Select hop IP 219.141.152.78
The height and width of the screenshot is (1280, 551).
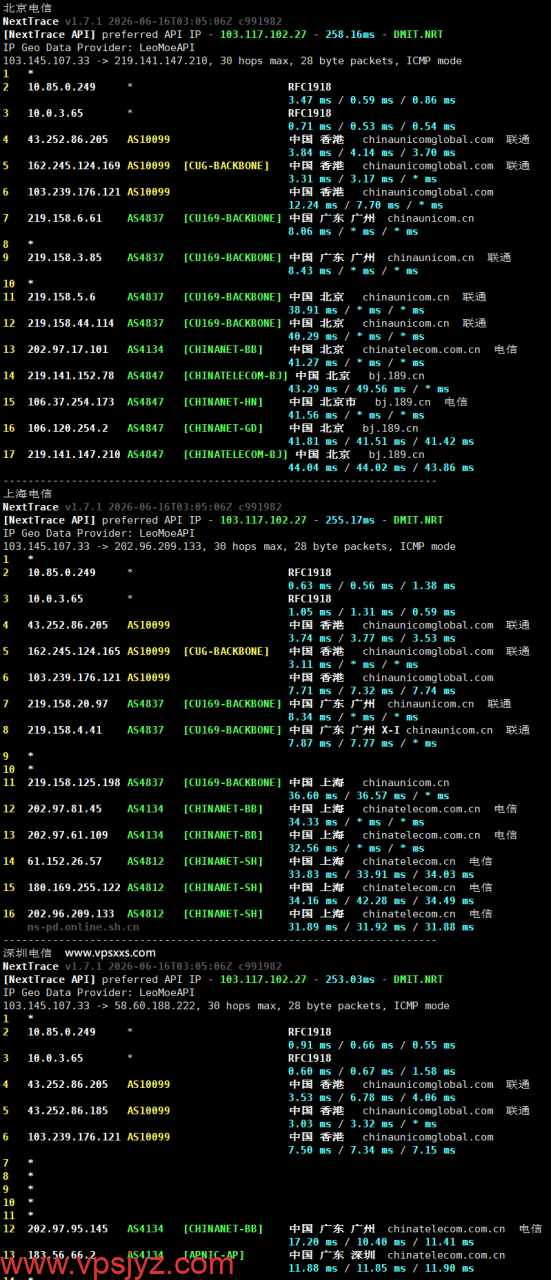71,376
